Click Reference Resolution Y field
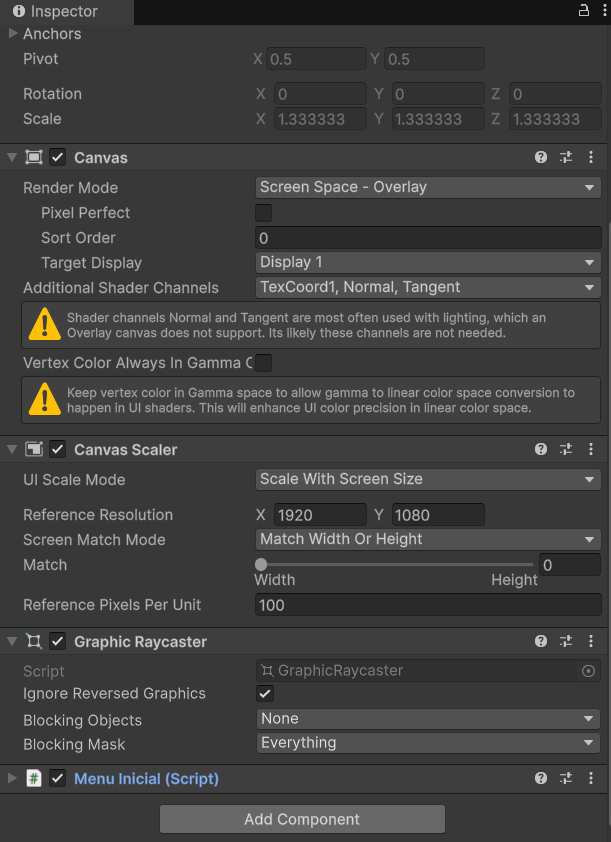Screen dimensions: 611x842 [x=438, y=515]
